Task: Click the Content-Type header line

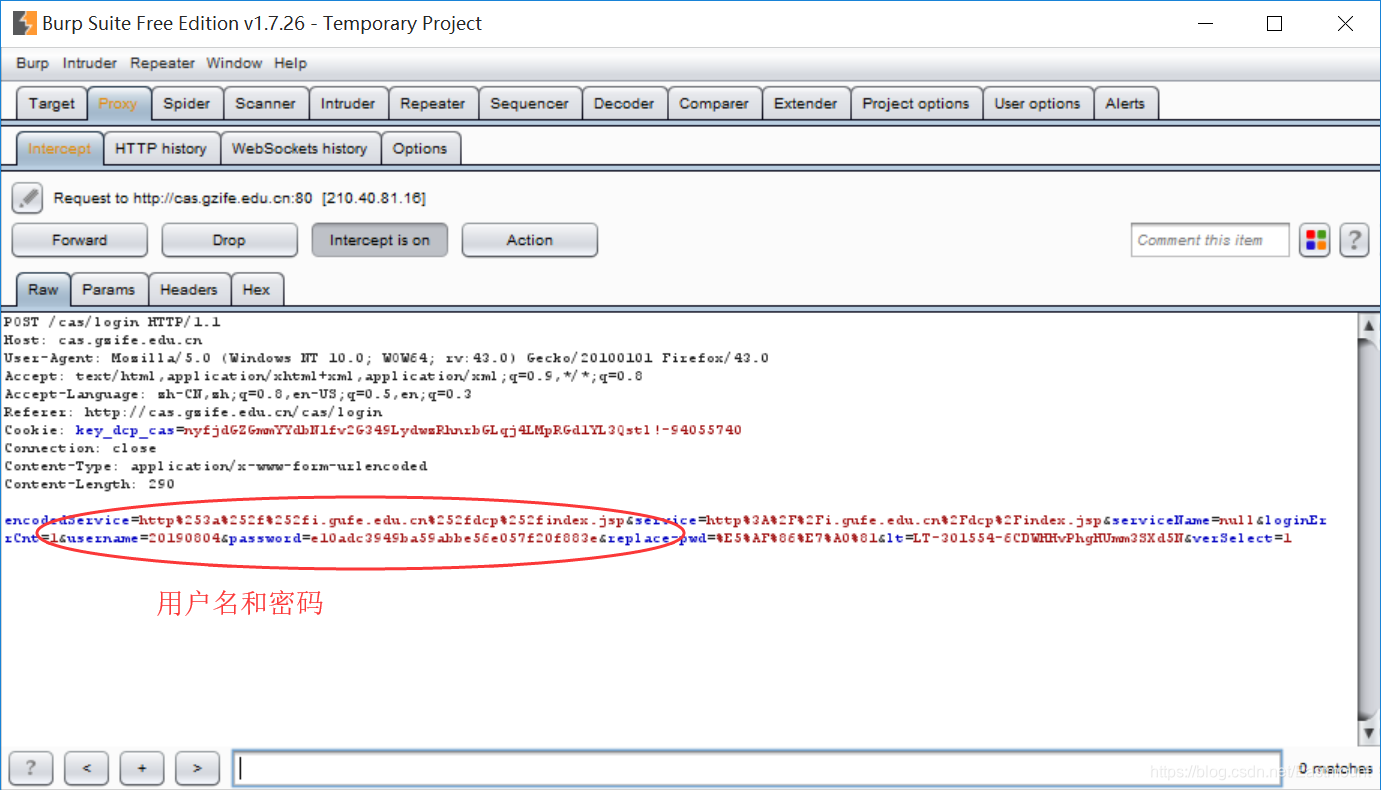Action: [x=216, y=466]
